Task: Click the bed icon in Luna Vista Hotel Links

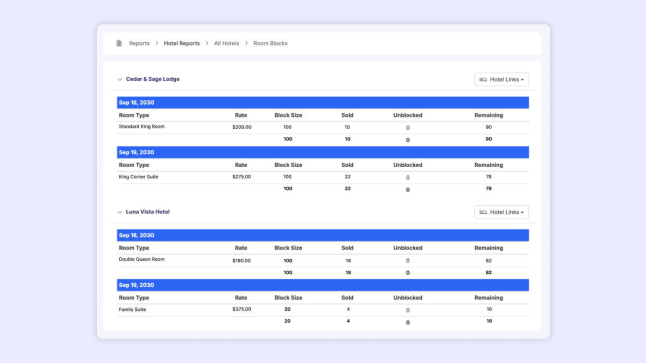Action: (x=483, y=212)
